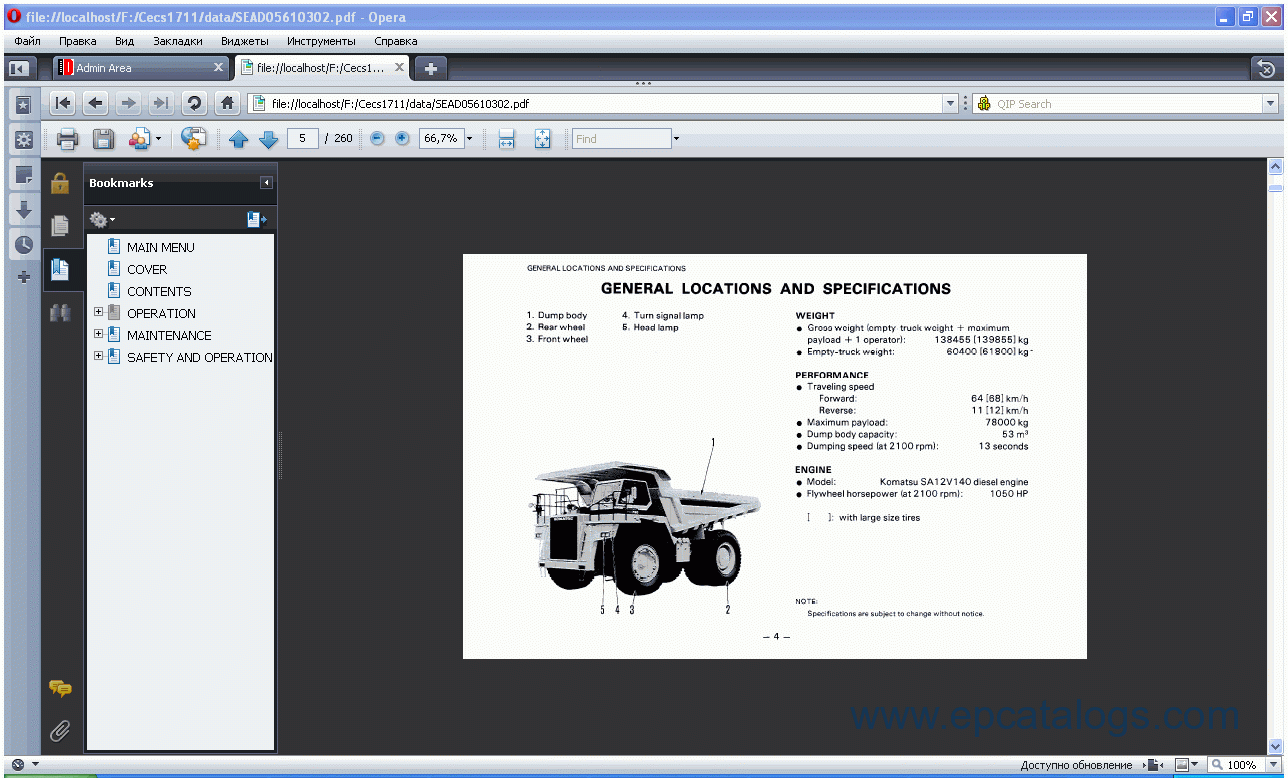Reload the current page
Screen dimensions: 1288x778
[194, 103]
